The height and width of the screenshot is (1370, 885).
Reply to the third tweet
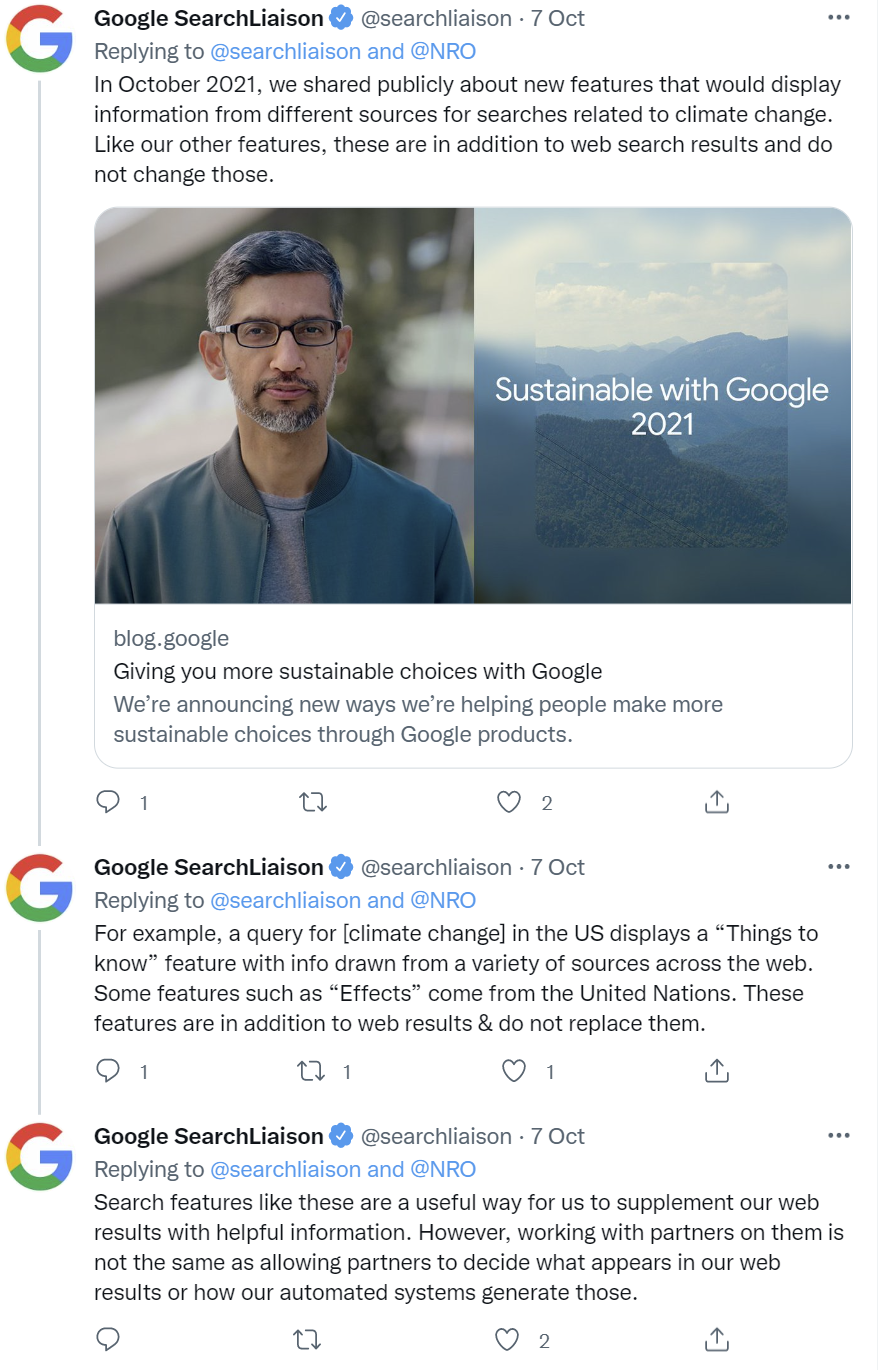pos(108,1339)
